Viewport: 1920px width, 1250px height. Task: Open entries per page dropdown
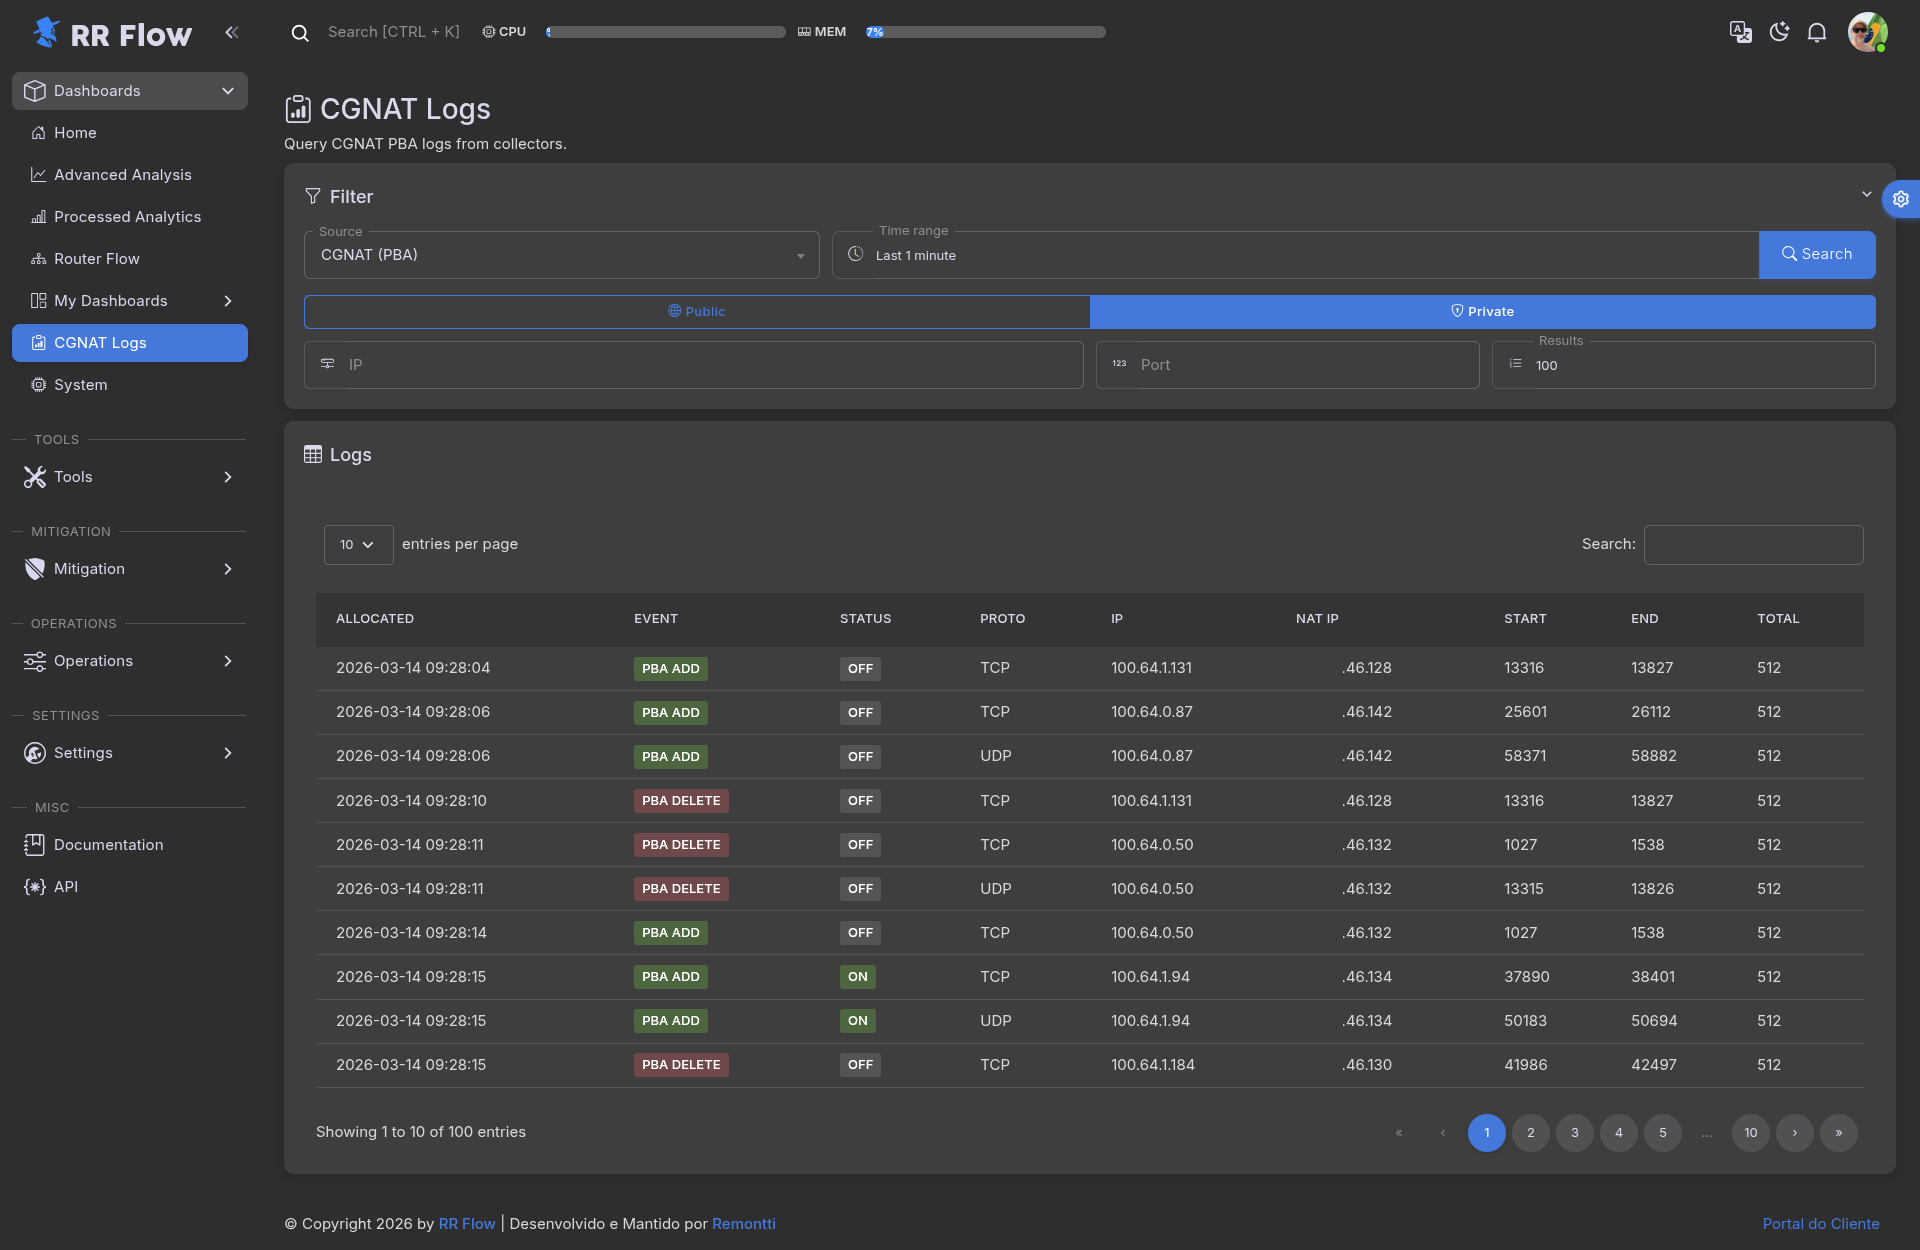pyautogui.click(x=358, y=545)
